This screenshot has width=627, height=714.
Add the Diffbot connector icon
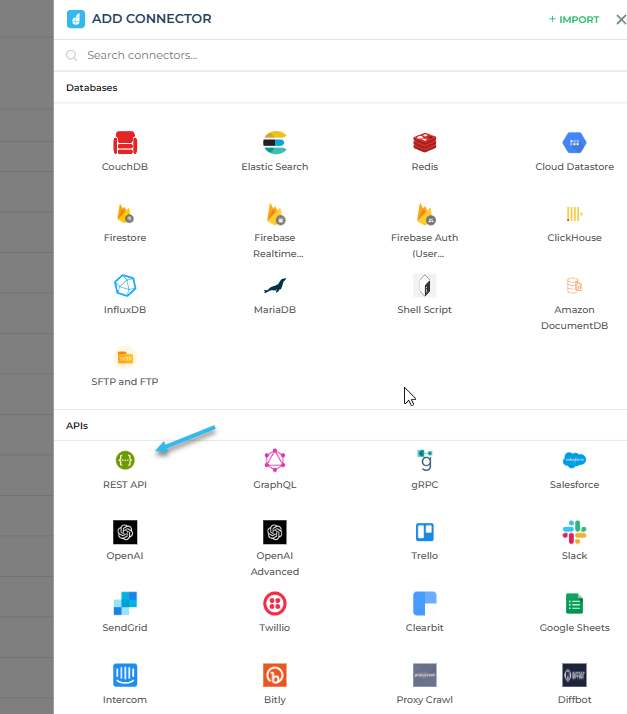[x=574, y=675]
